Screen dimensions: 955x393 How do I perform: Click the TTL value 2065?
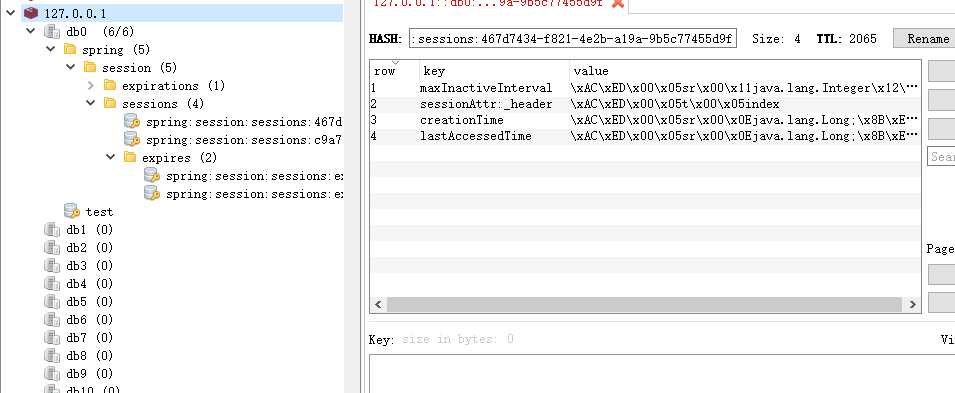(x=863, y=38)
